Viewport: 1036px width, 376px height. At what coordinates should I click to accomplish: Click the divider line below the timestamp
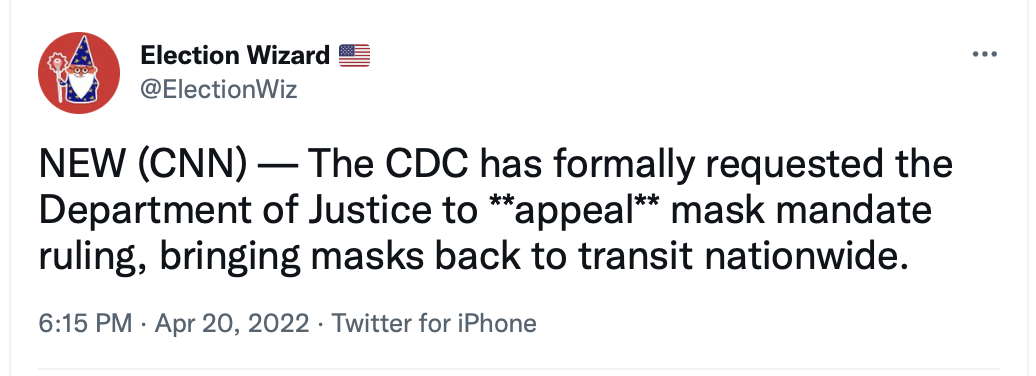pyautogui.click(x=519, y=368)
